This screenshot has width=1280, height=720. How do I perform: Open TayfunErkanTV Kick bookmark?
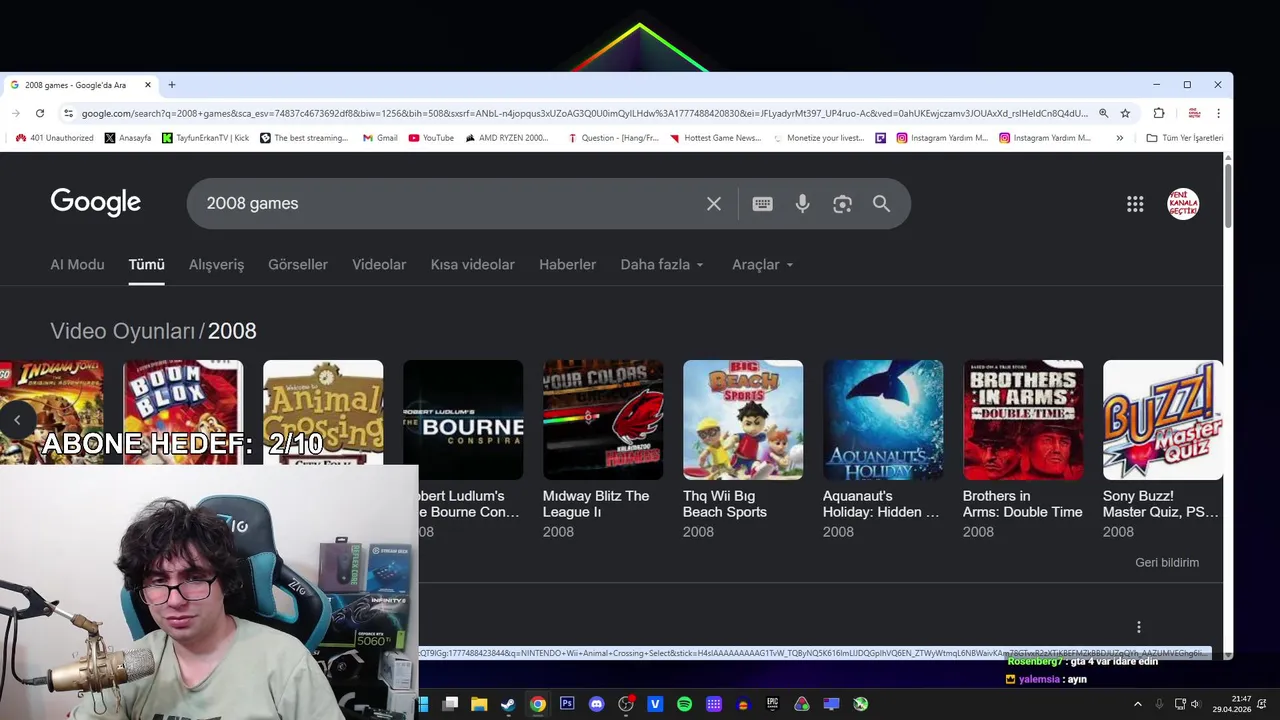coord(205,138)
